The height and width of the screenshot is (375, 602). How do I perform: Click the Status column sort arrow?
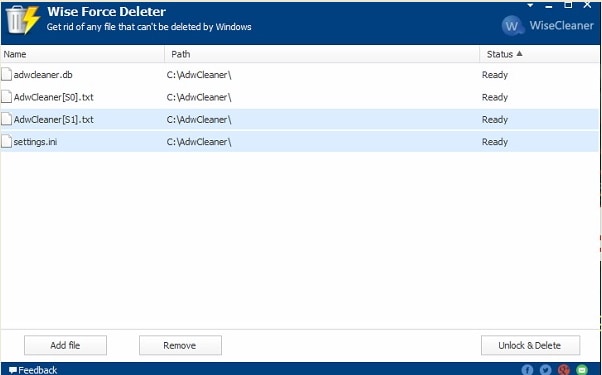coord(519,54)
